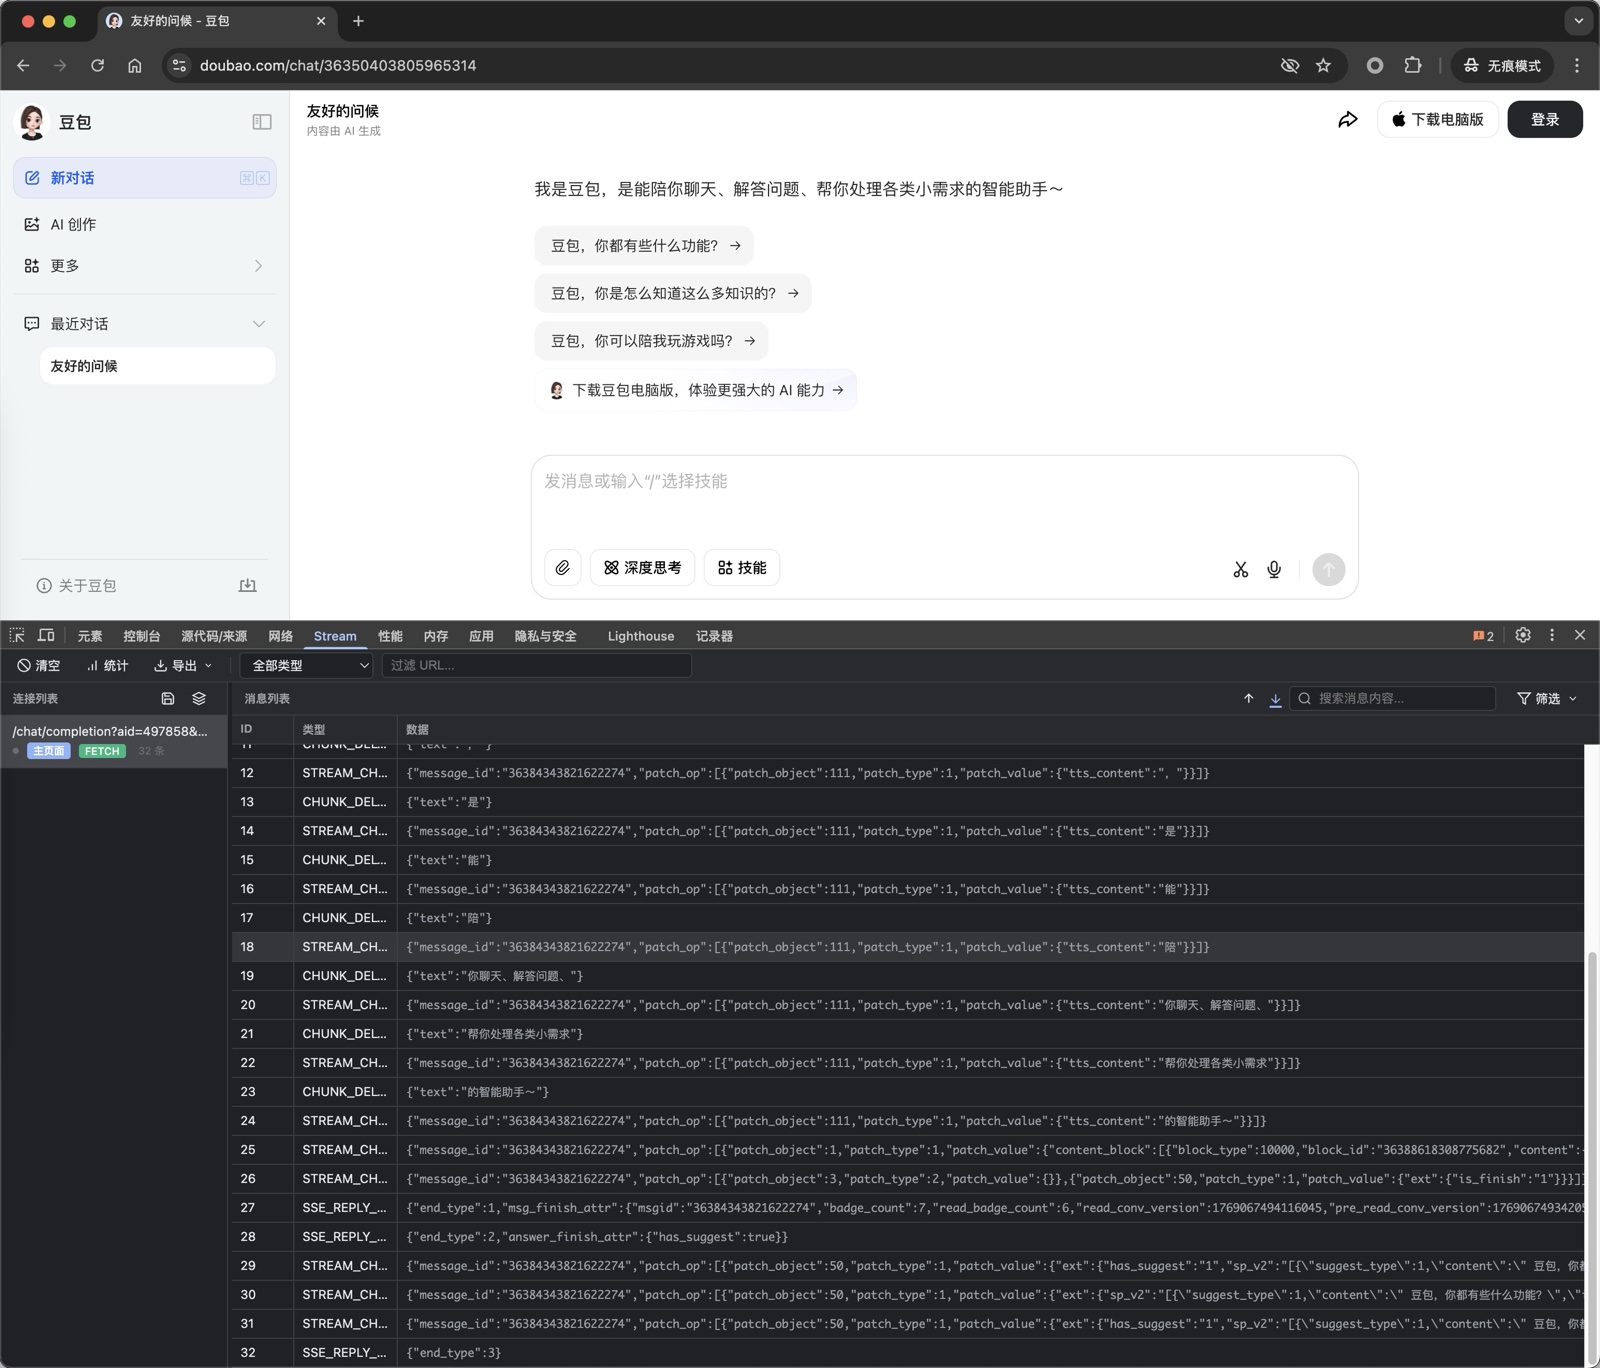Click the attachment paperclip icon
Image resolution: width=1600 pixels, height=1368 pixels.
coord(563,568)
